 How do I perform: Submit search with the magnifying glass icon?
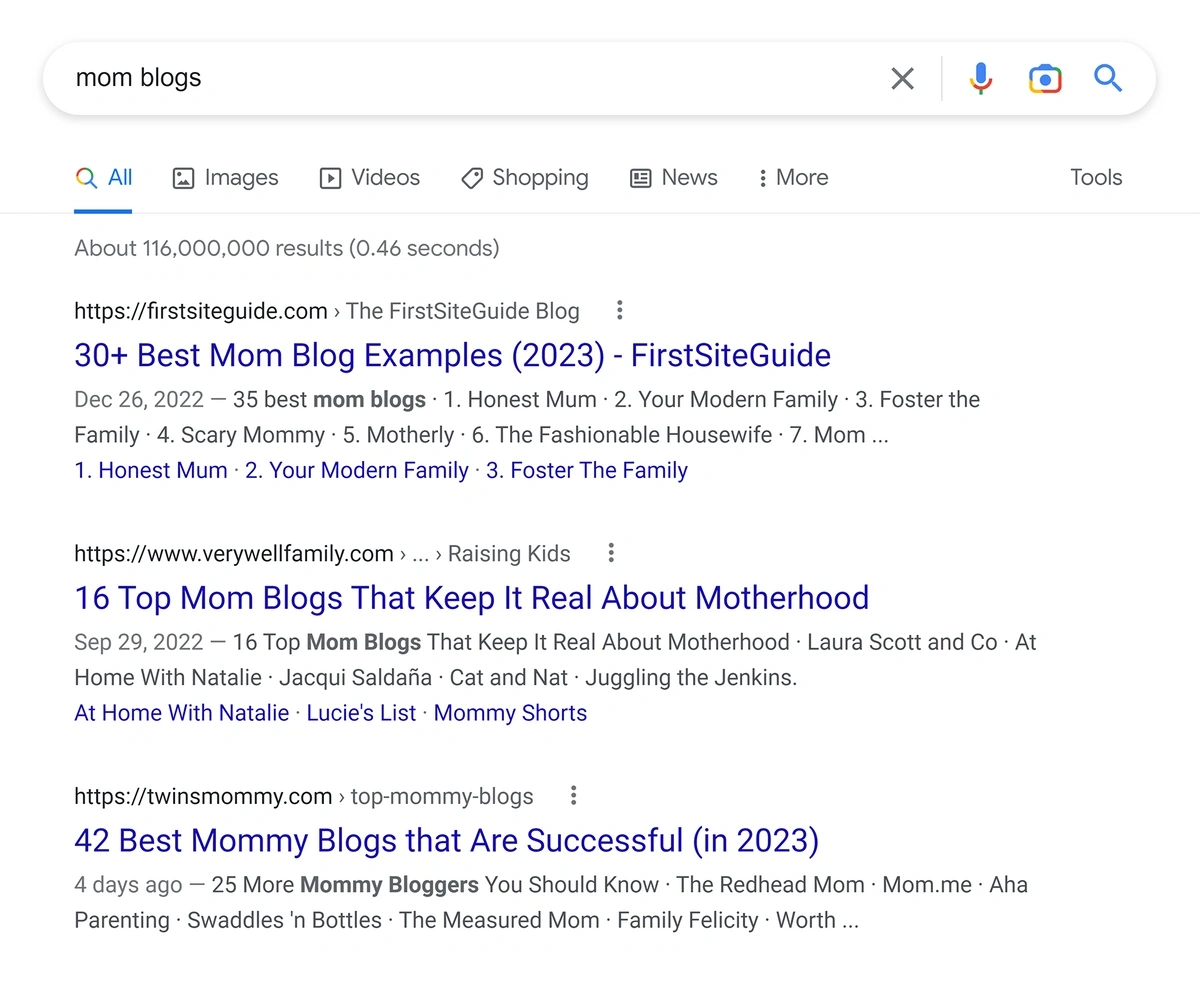pyautogui.click(x=1108, y=78)
